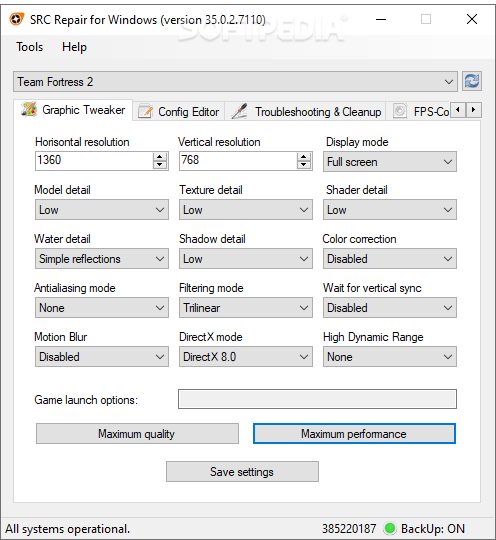Increase Horisontal resolution with up arrow

(159, 156)
